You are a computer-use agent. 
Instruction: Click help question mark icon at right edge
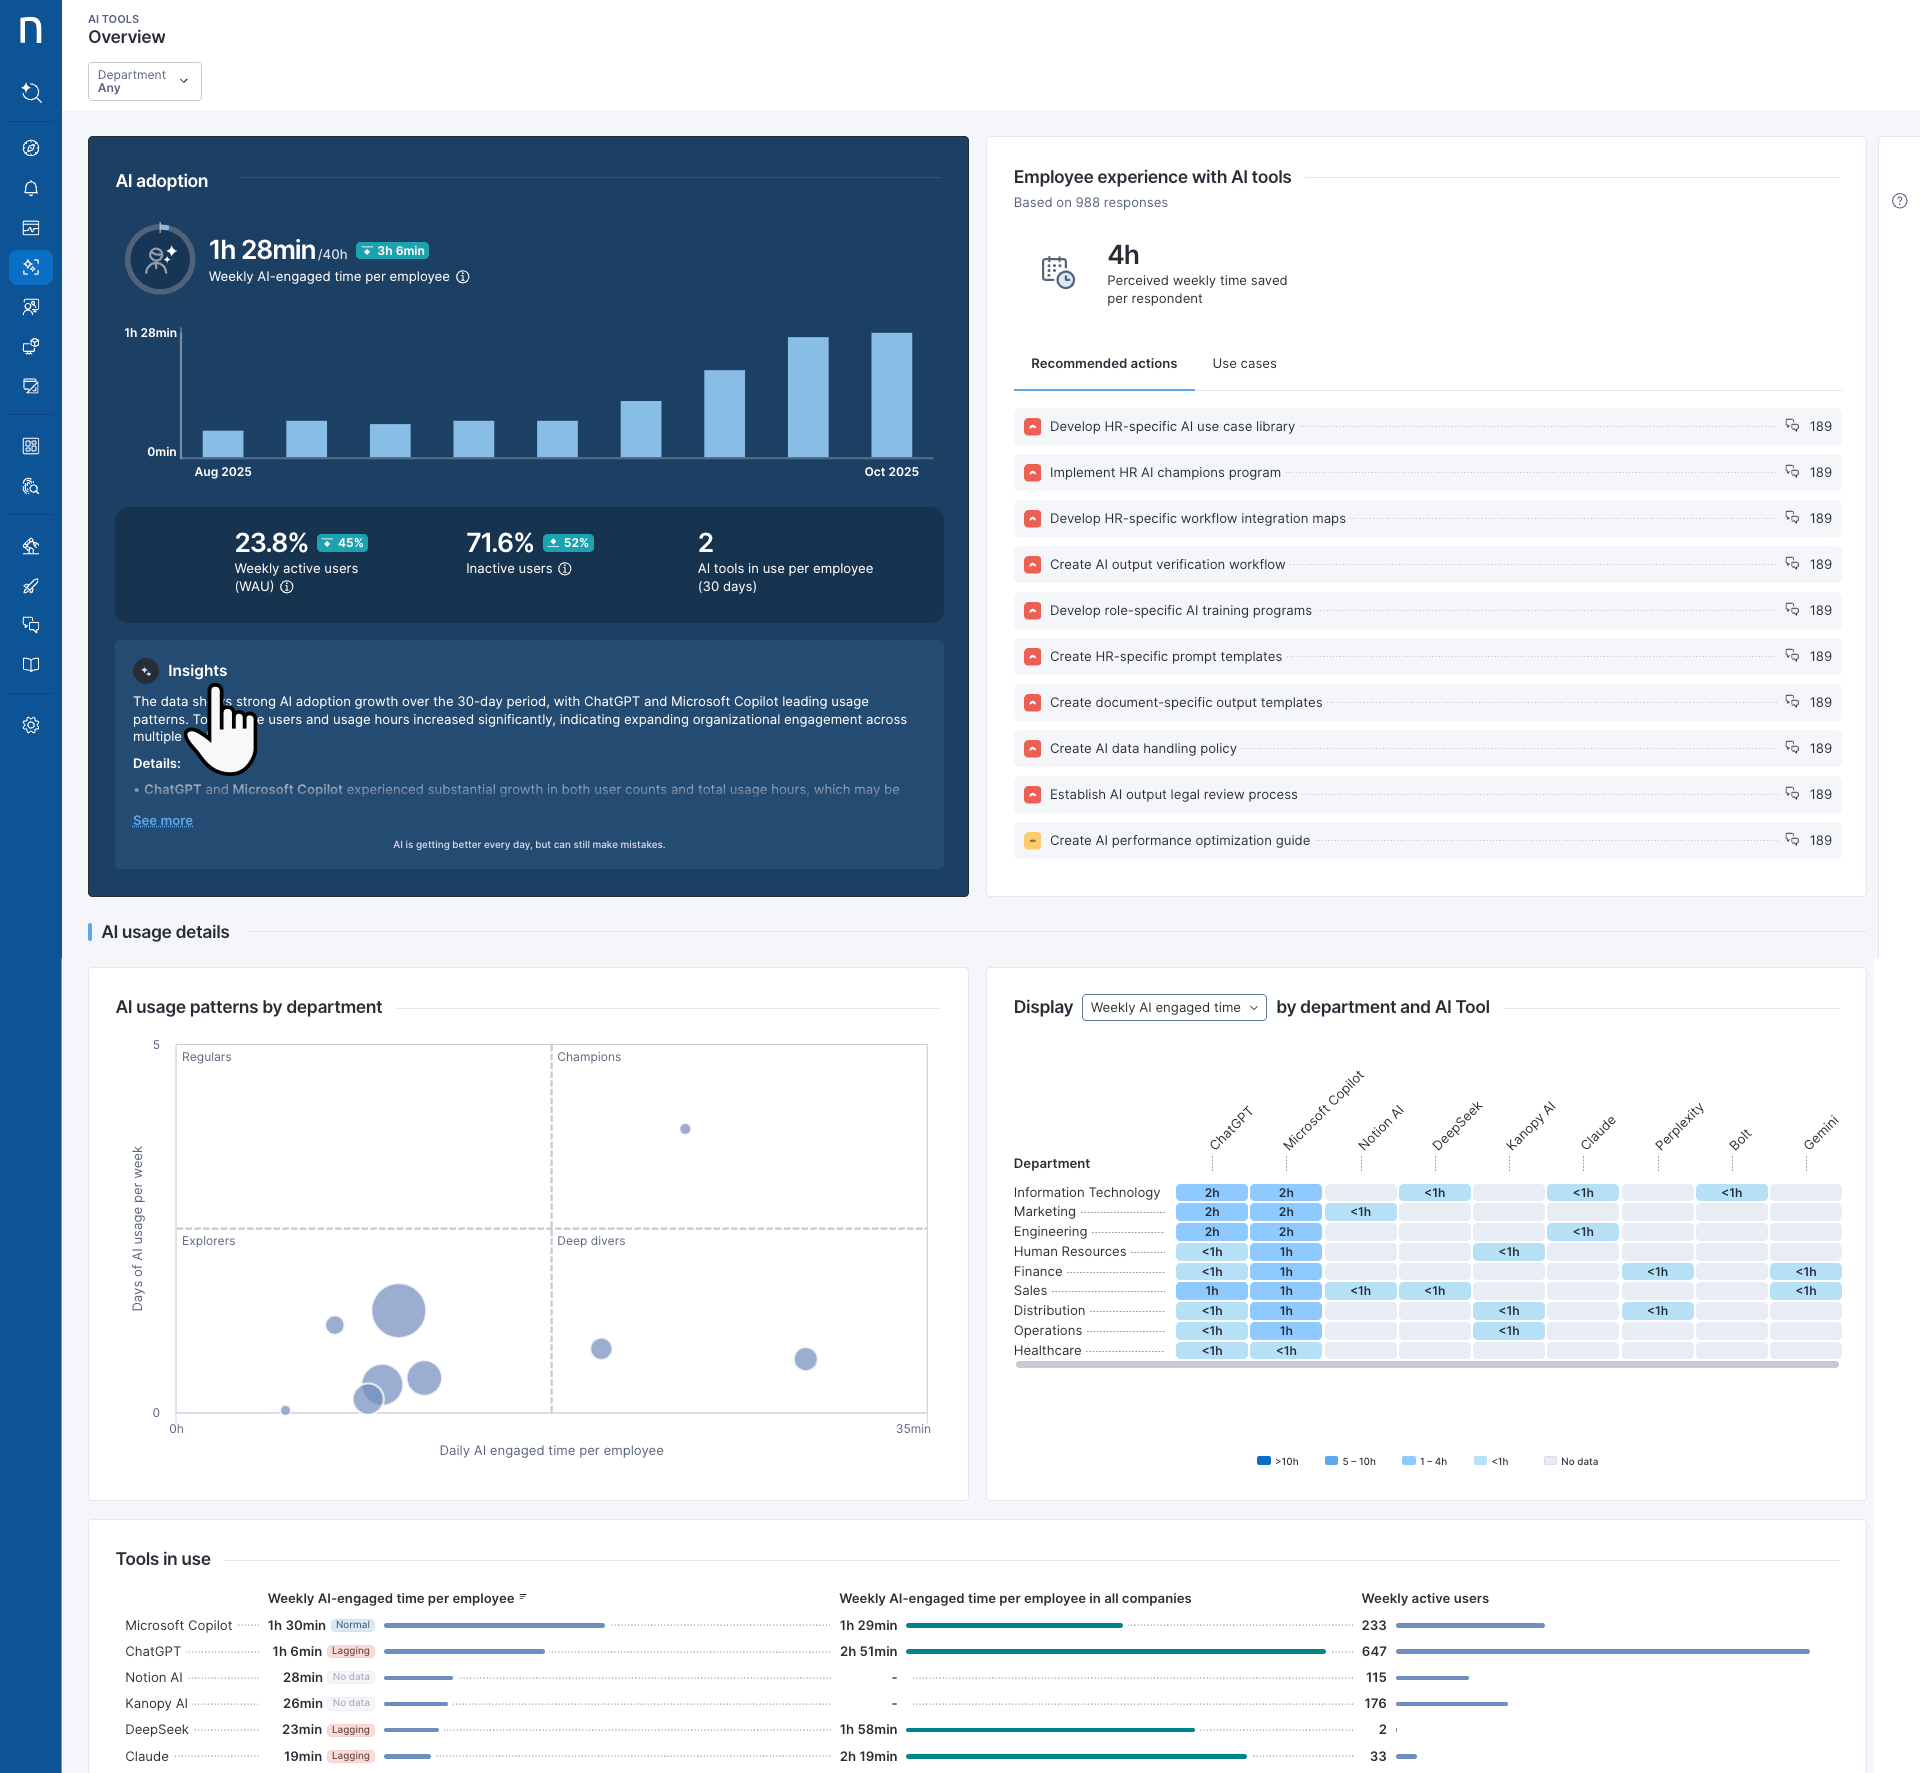(1899, 201)
